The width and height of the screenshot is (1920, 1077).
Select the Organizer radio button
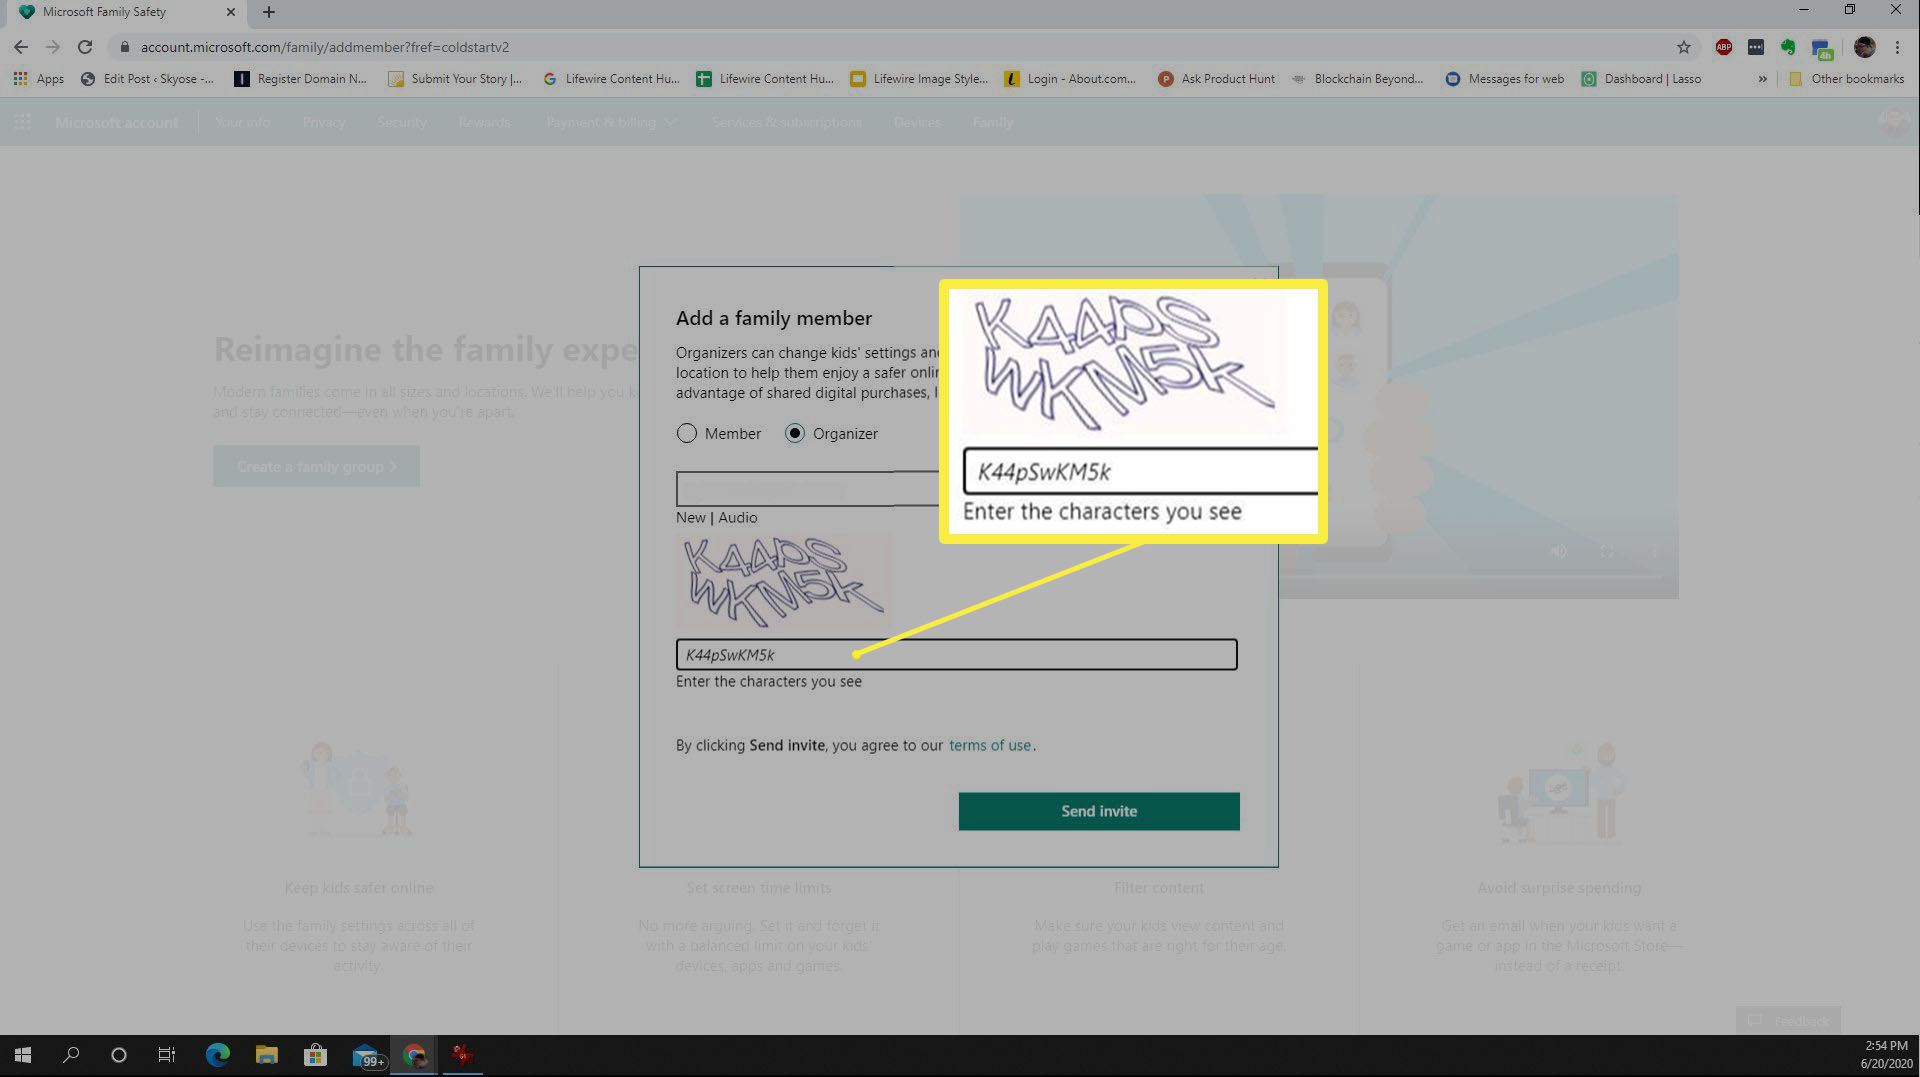[794, 433]
